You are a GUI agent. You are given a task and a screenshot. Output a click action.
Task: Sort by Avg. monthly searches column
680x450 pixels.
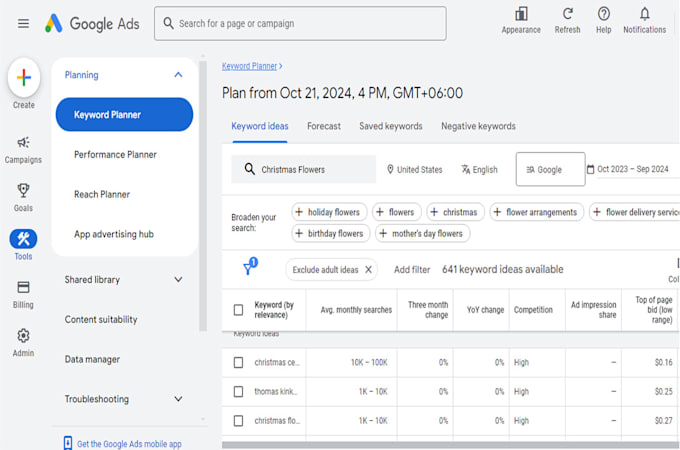356,310
